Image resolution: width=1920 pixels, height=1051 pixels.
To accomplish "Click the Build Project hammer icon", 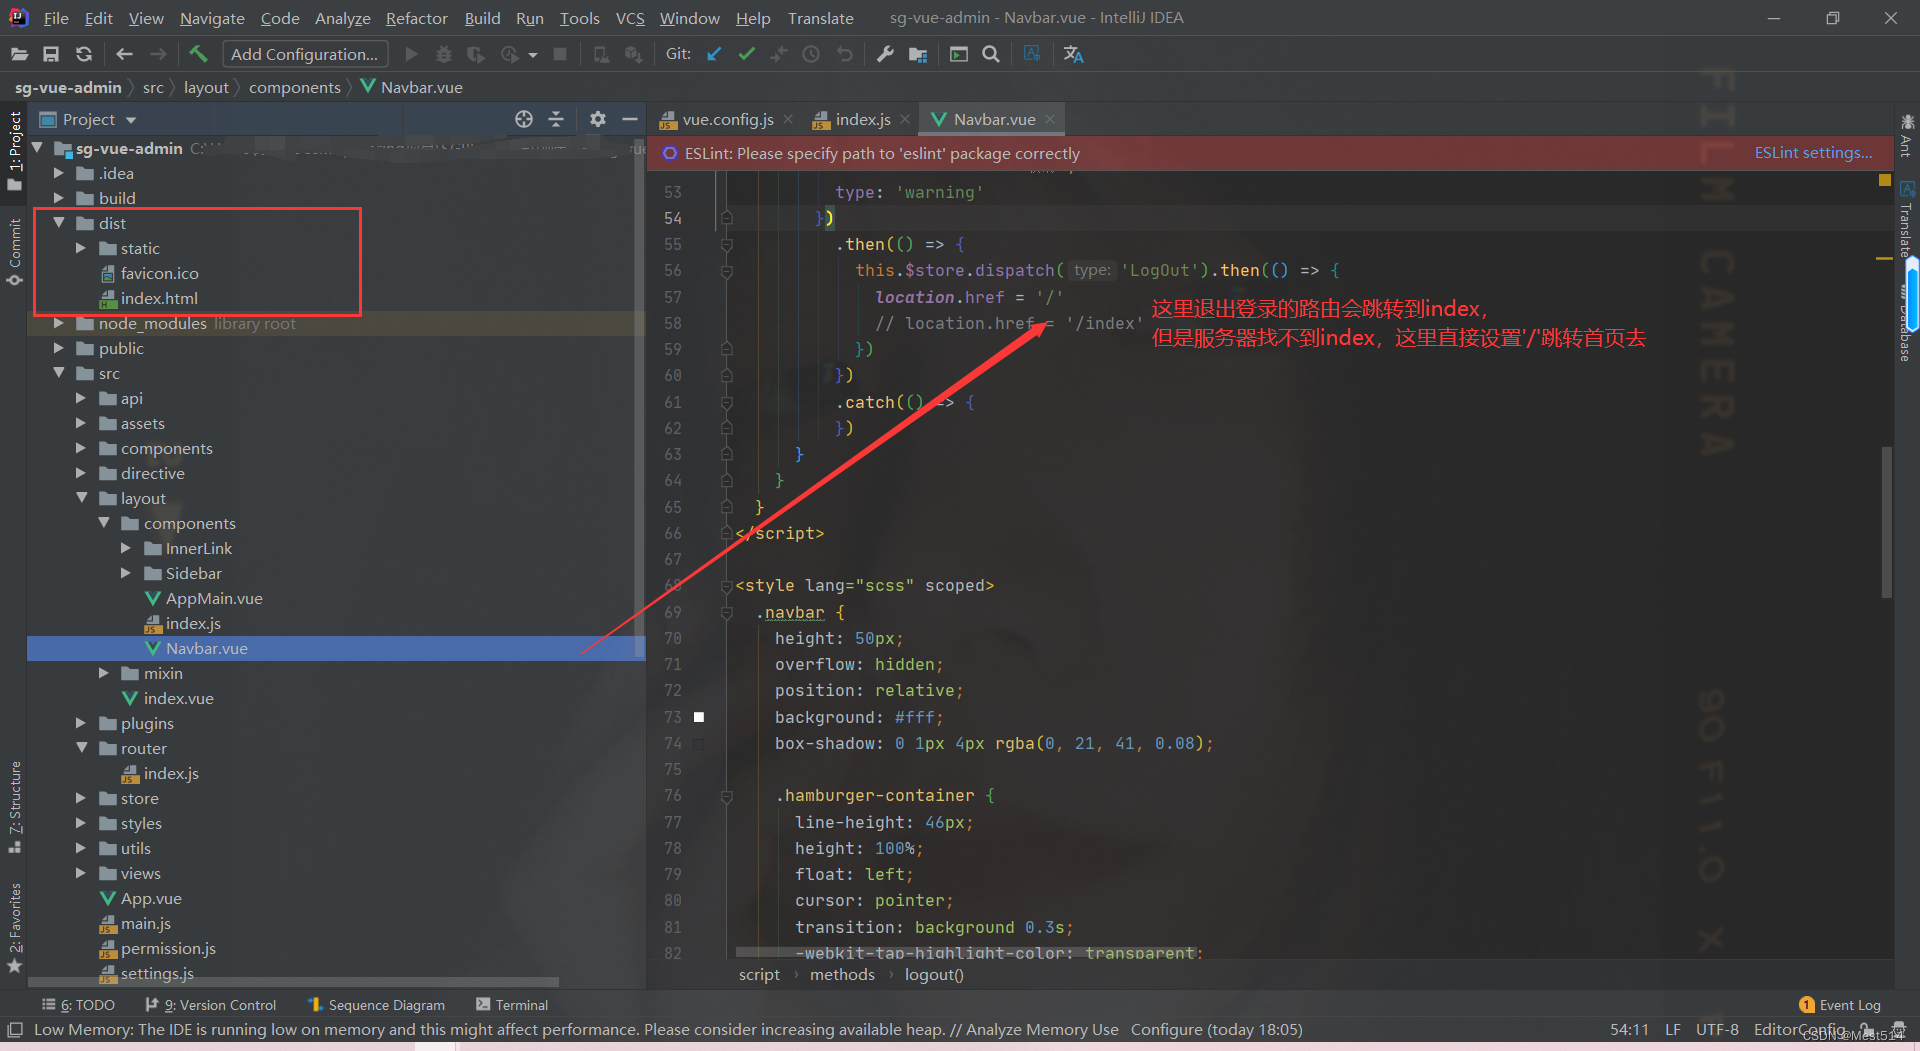I will coord(198,54).
